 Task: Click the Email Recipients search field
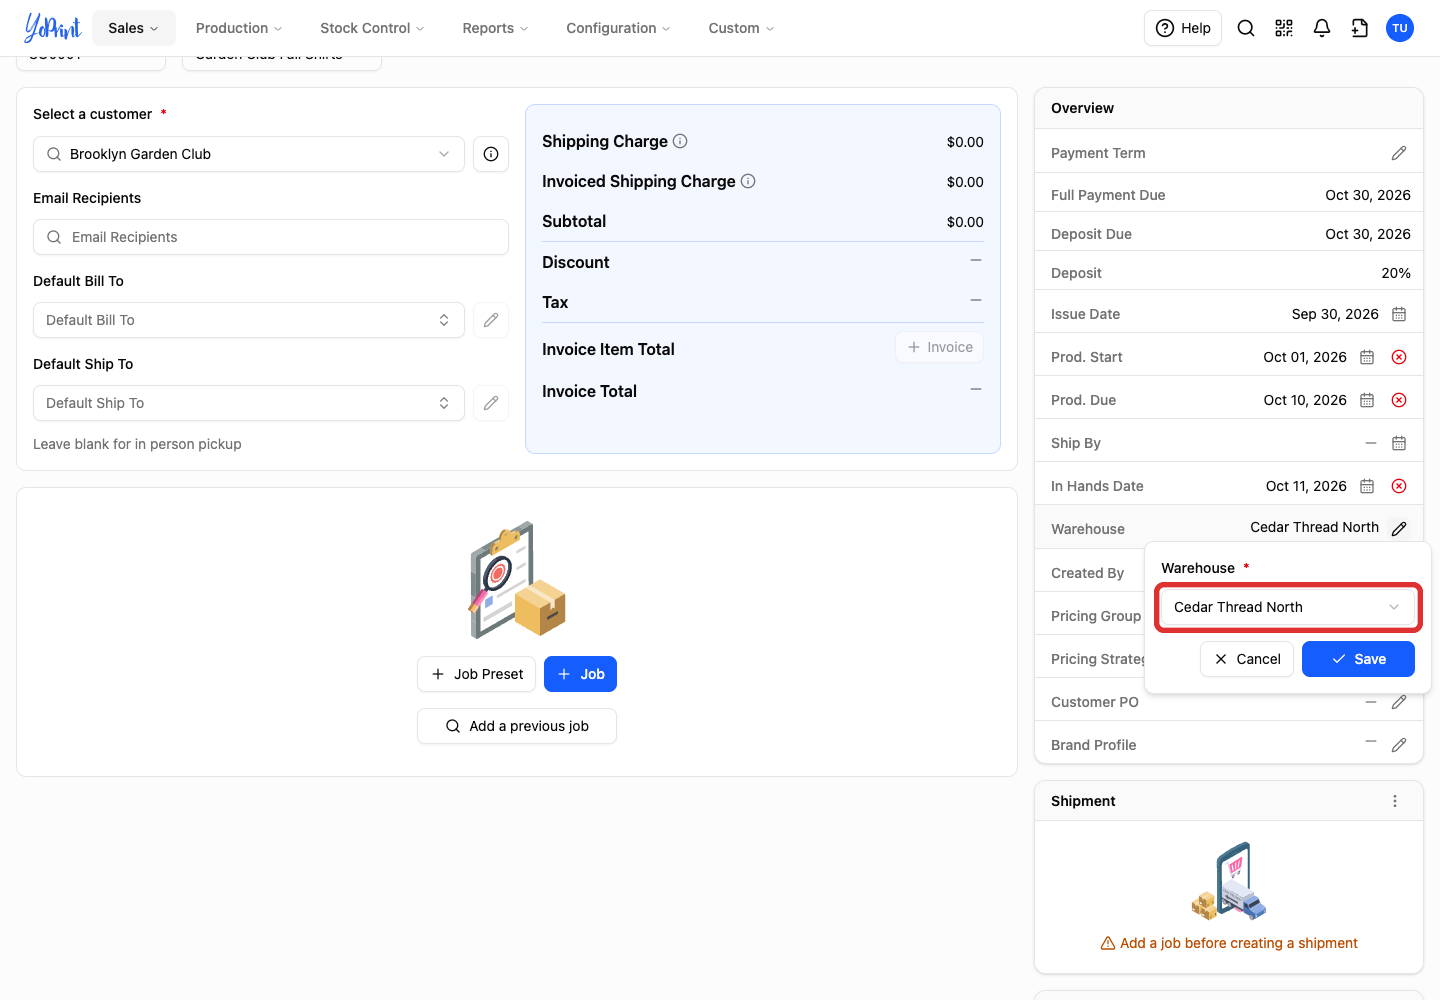[271, 237]
